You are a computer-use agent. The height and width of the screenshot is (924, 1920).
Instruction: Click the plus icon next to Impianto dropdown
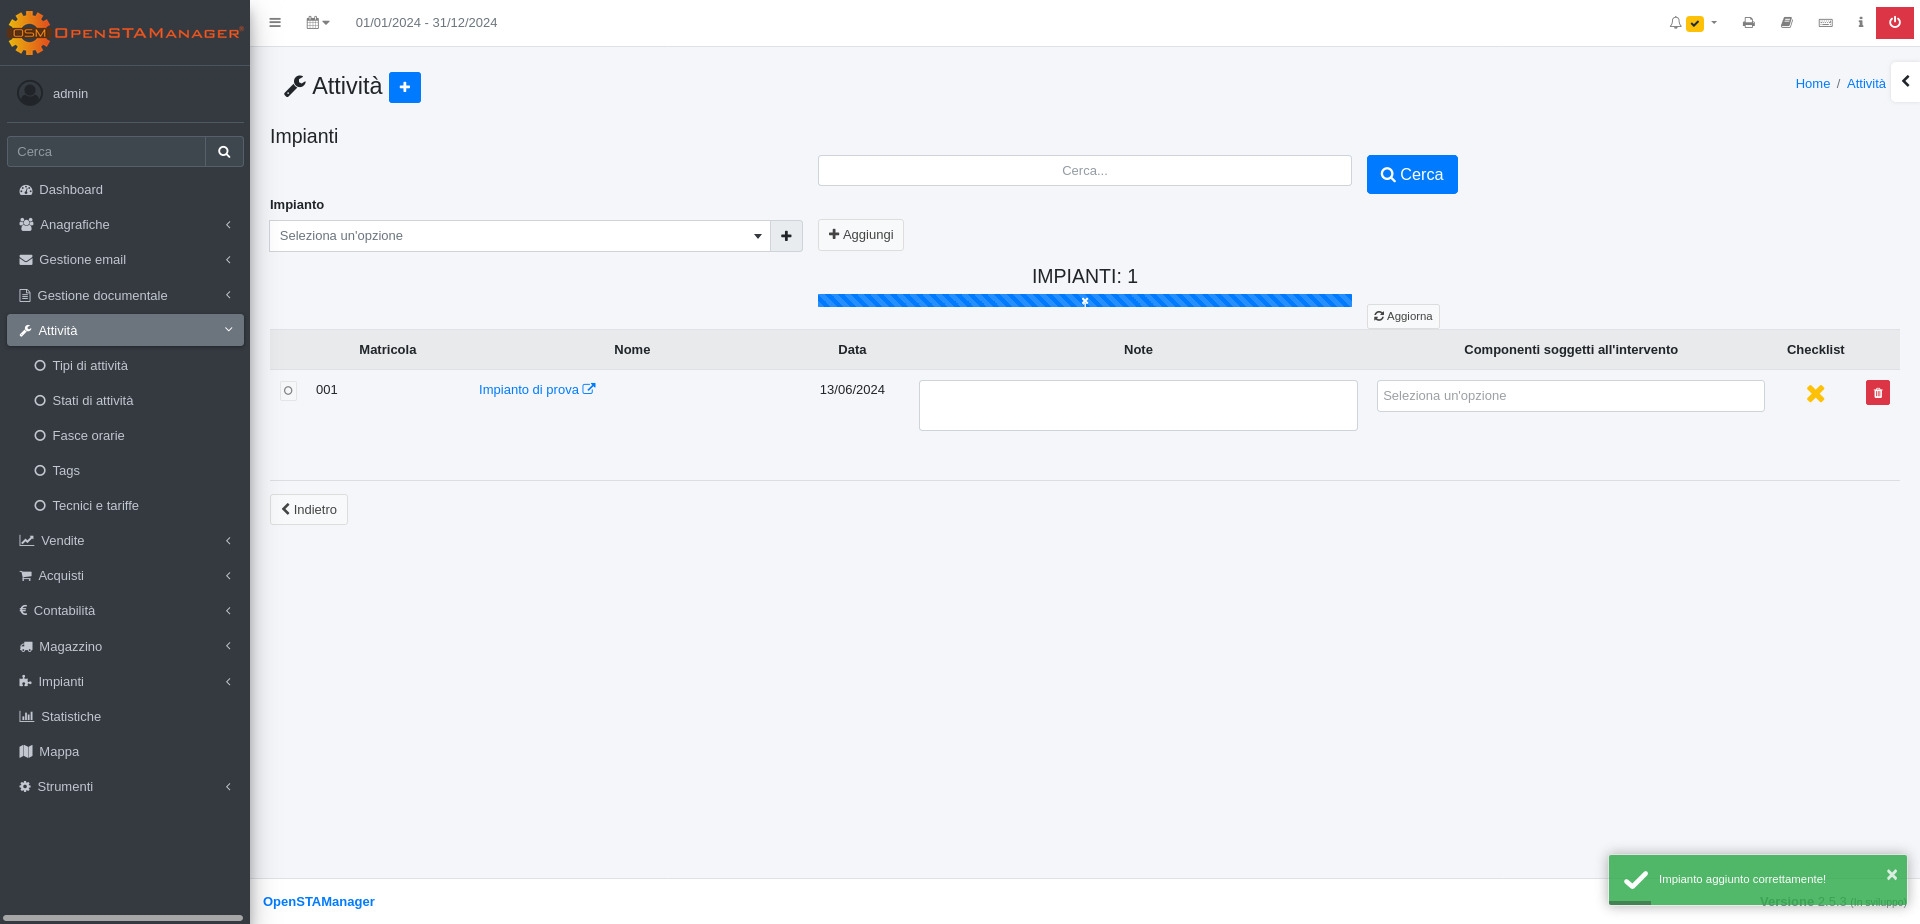[786, 236]
